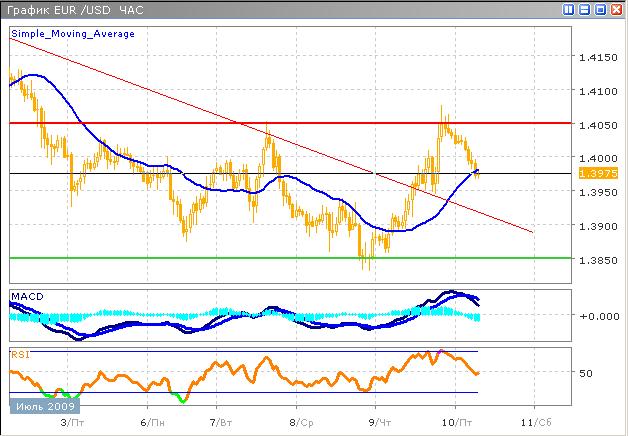Select the RSI panel label
This screenshot has height=436, width=628.
point(20,355)
